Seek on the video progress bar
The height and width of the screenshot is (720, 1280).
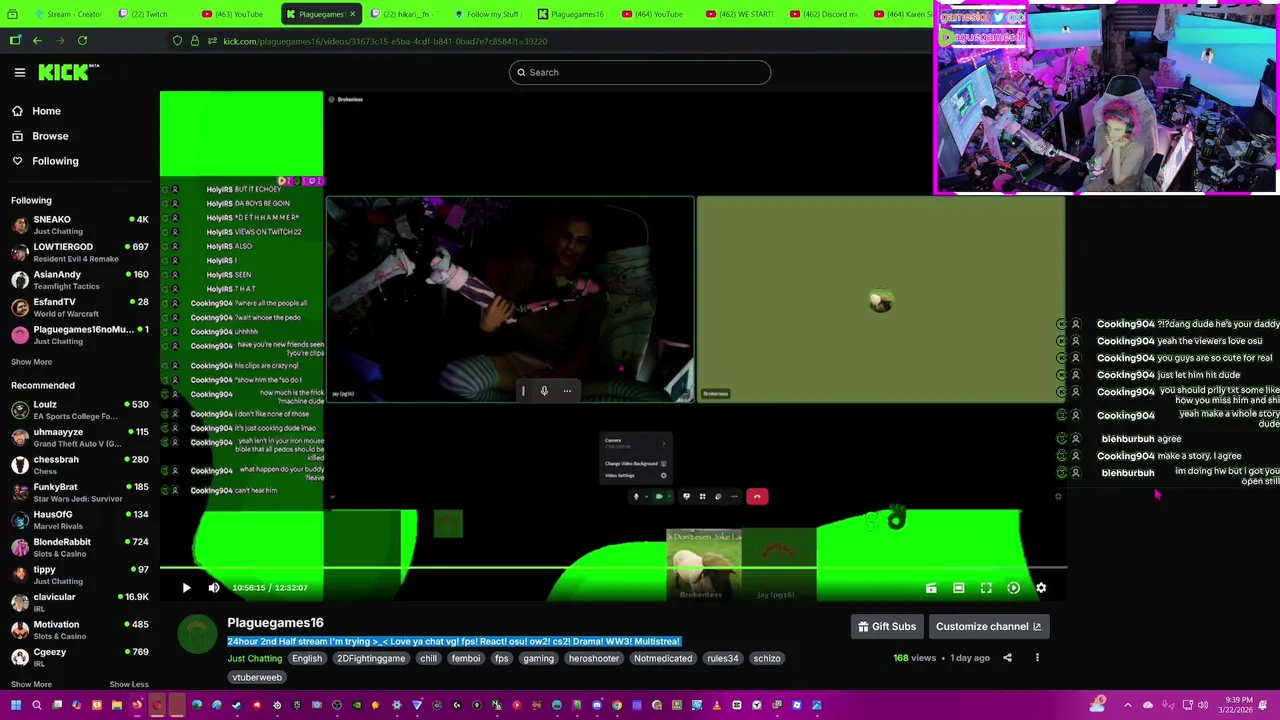click(613, 569)
